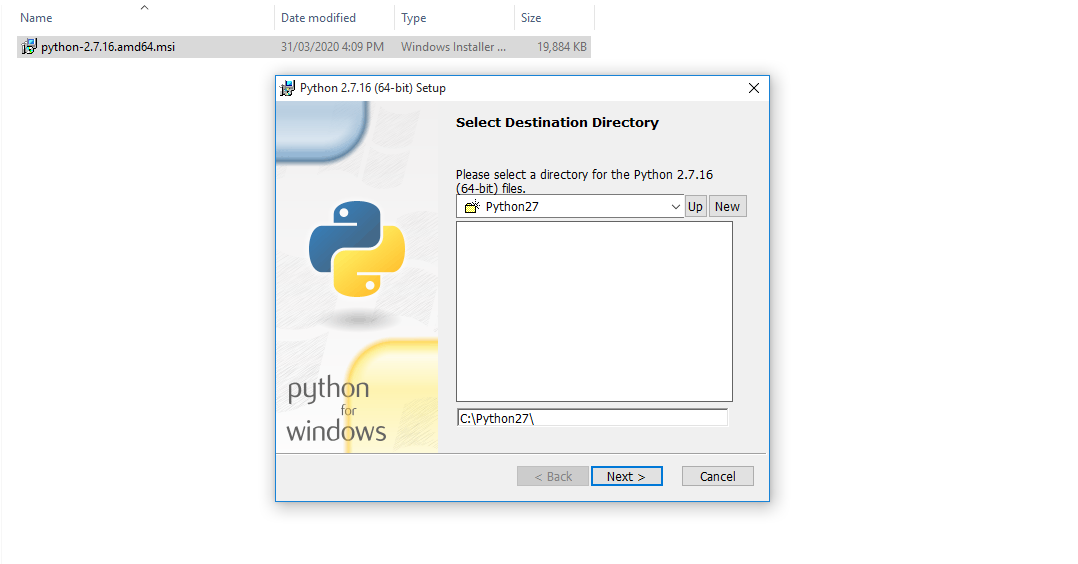Select the Python27 text in directory combo box
The width and height of the screenshot is (1078, 564).
tap(511, 207)
